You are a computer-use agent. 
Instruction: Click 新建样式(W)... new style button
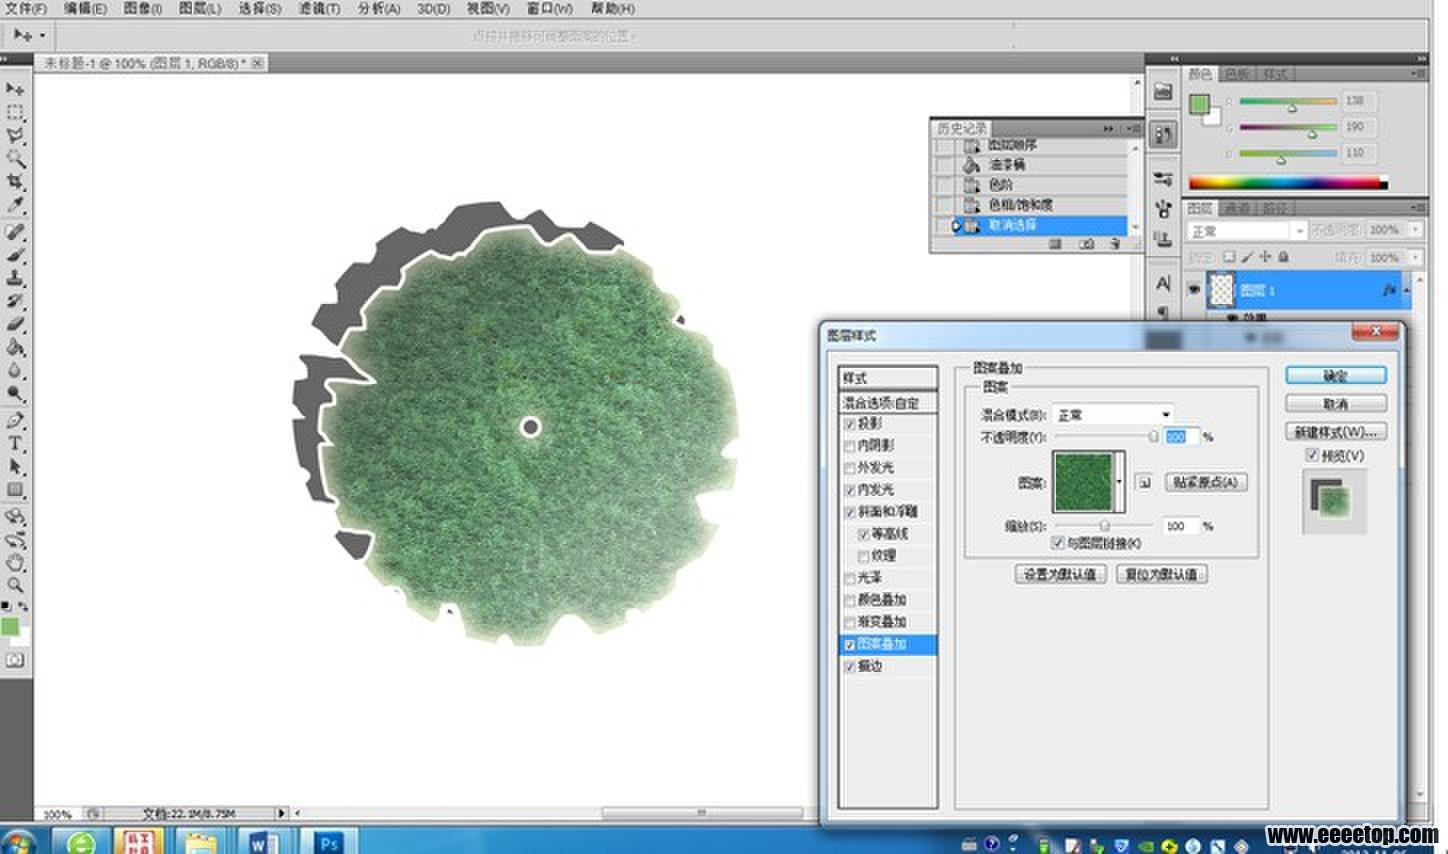1336,431
